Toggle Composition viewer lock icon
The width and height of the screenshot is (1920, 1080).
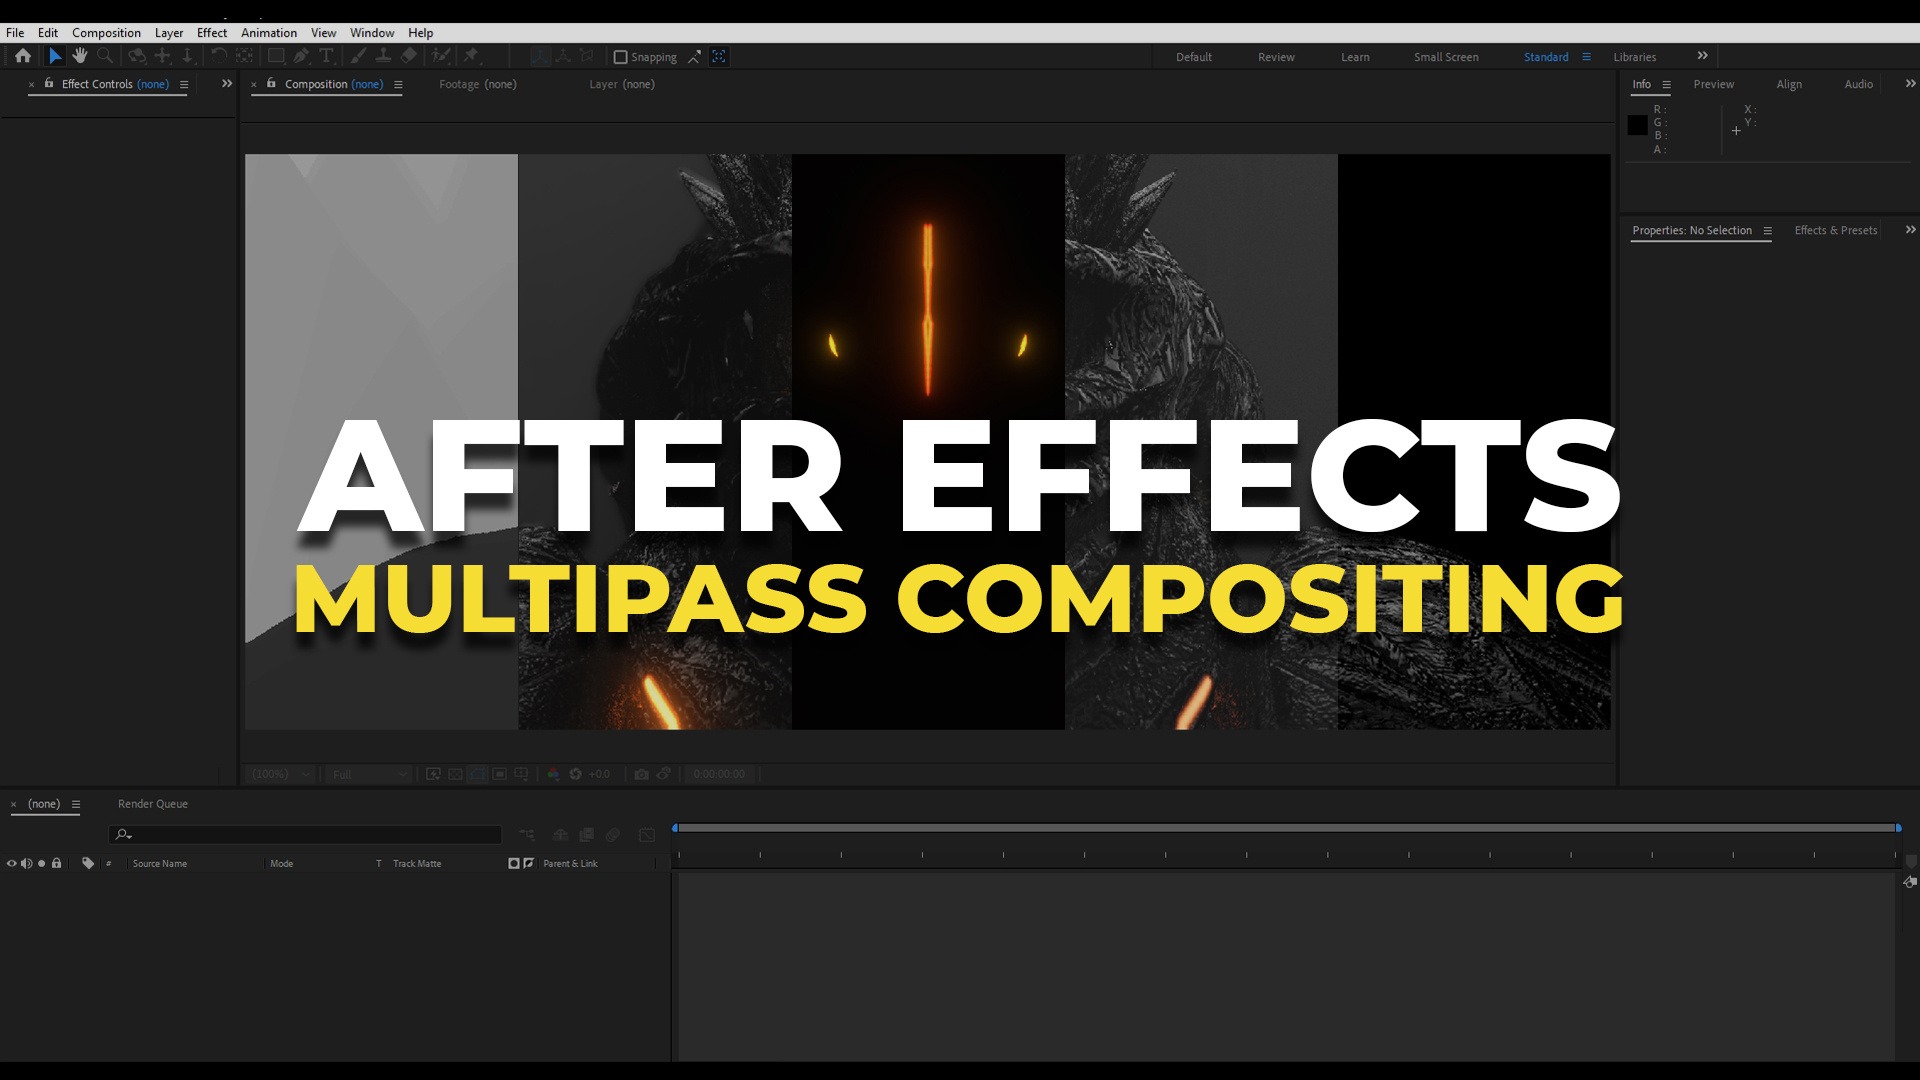coord(271,84)
